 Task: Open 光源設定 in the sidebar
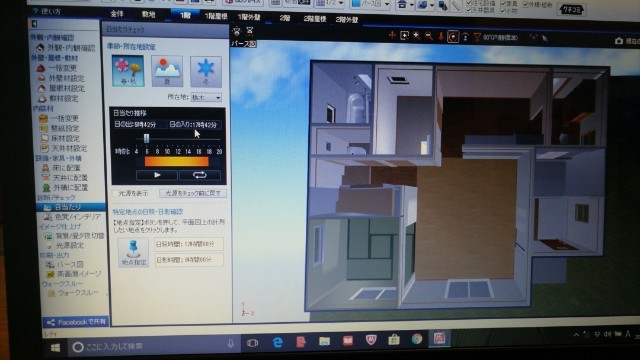(x=65, y=245)
